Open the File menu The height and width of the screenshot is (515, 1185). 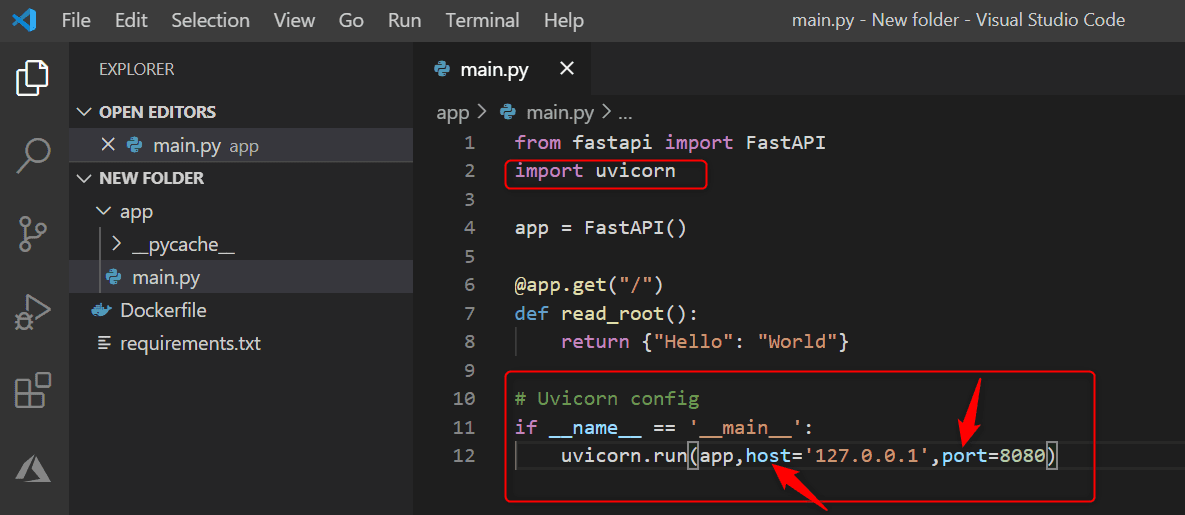click(x=76, y=20)
